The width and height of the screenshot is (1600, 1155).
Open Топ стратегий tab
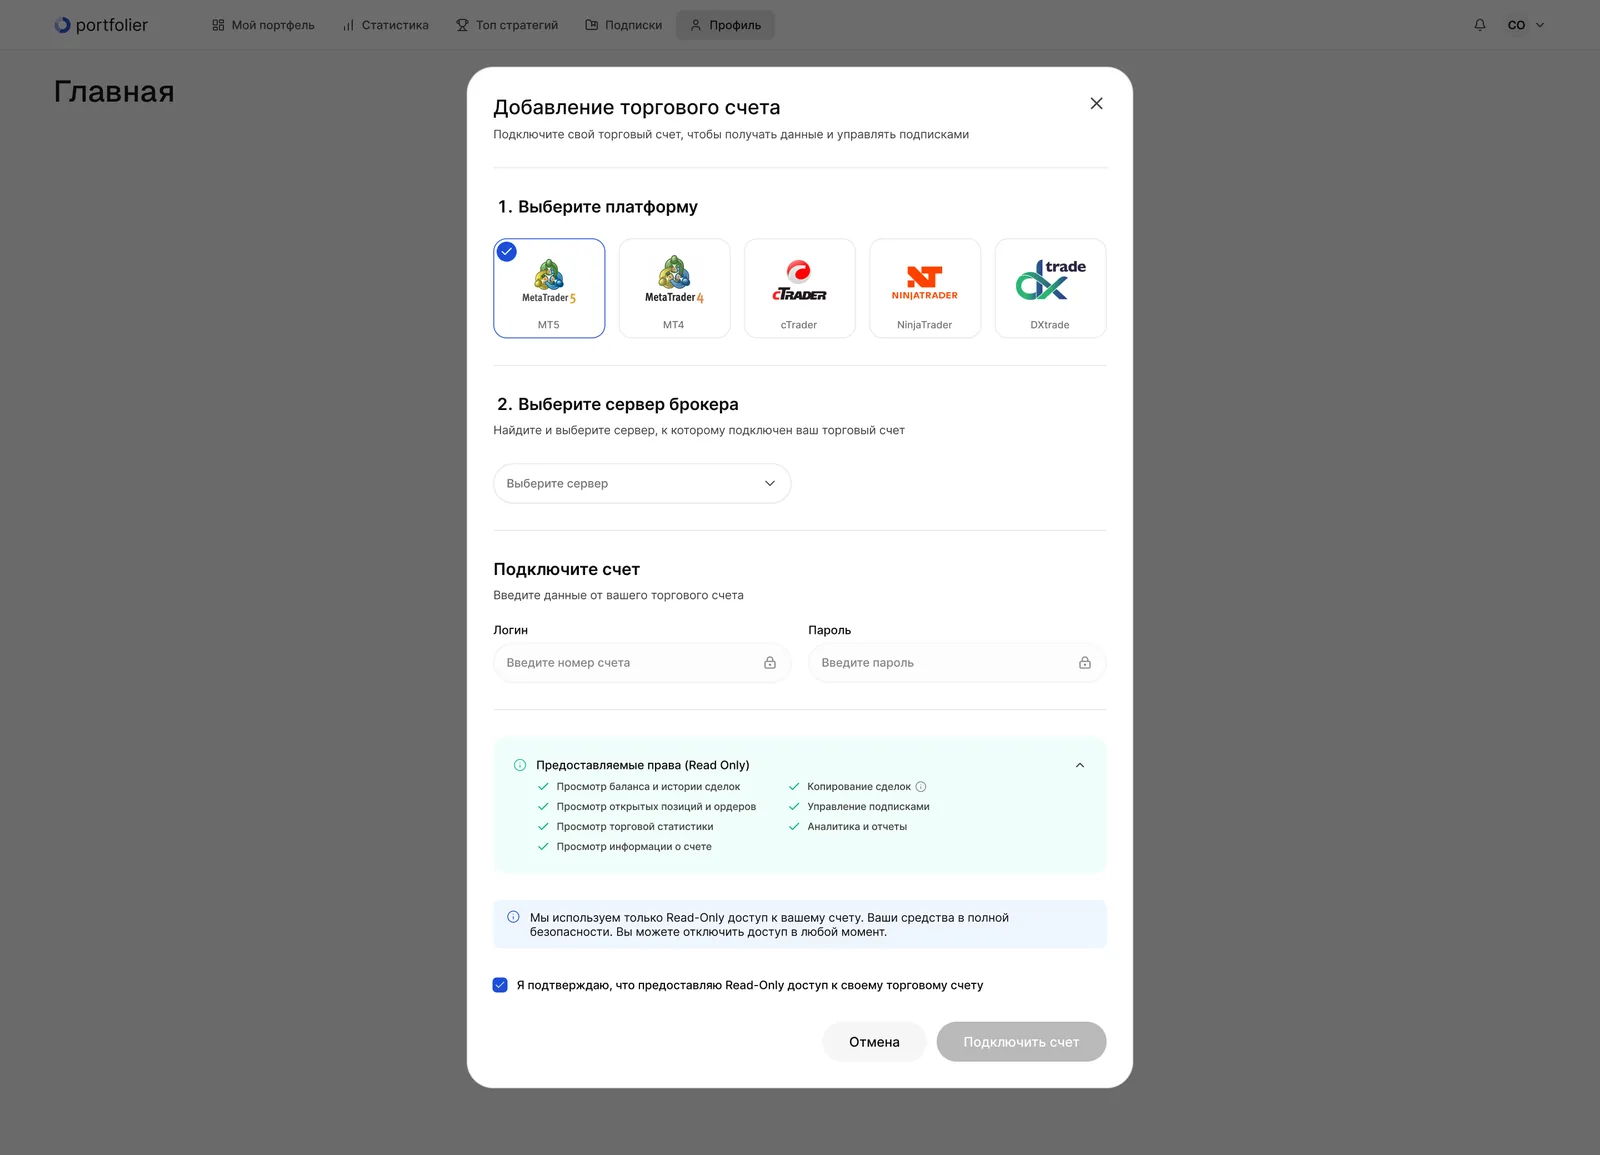point(507,25)
